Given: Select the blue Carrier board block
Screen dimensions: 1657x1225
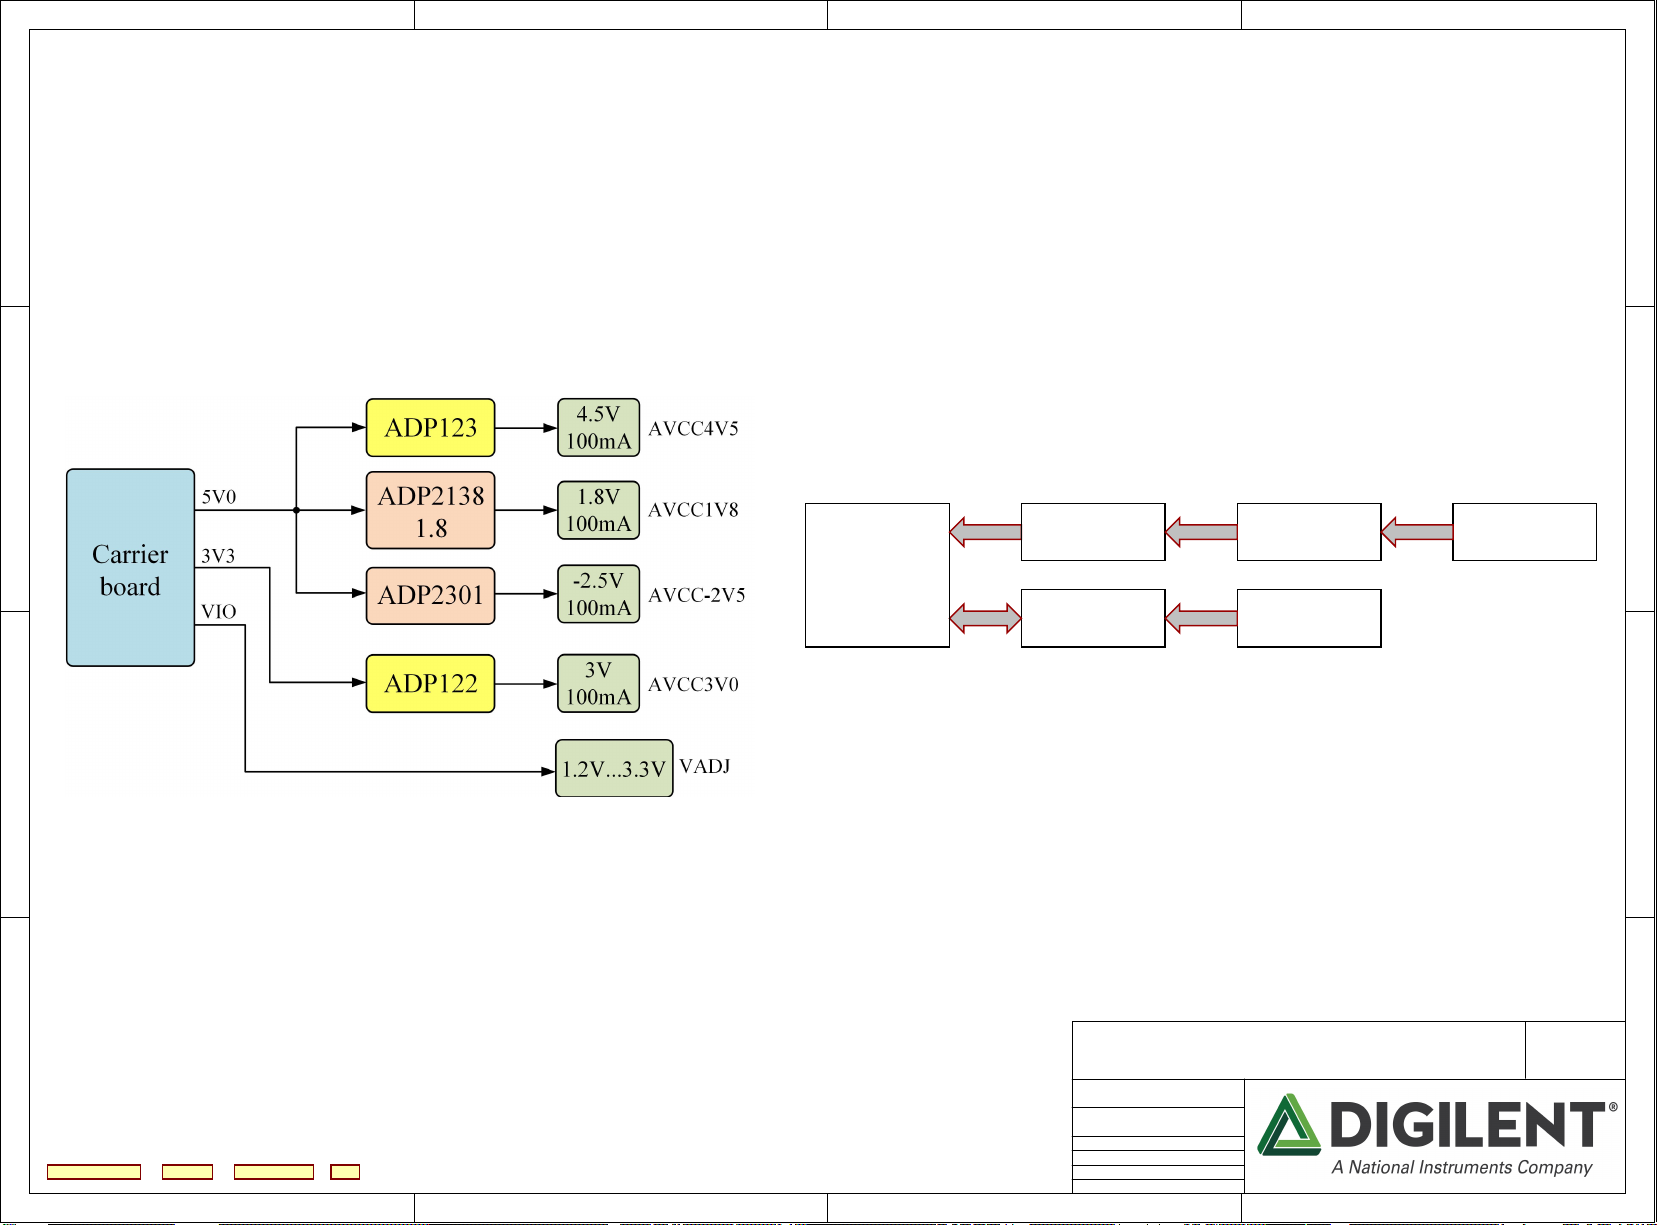Looking at the screenshot, I should (x=130, y=567).
